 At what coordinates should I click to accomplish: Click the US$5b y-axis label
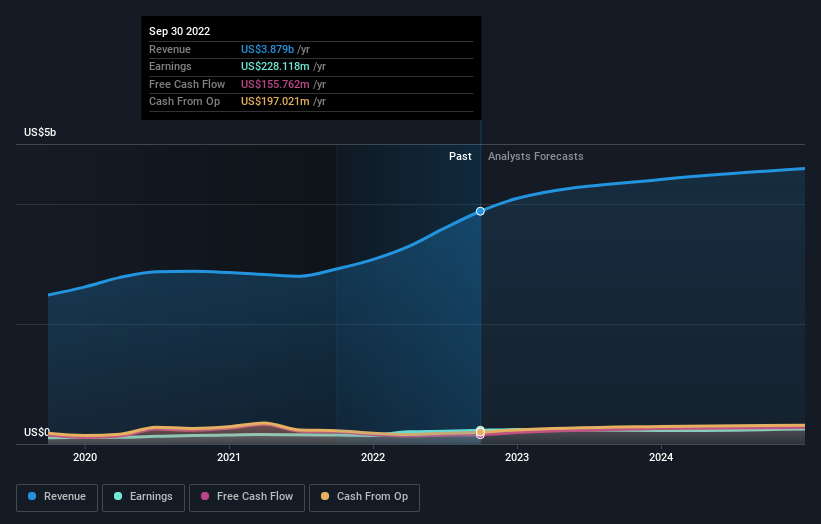tap(40, 132)
